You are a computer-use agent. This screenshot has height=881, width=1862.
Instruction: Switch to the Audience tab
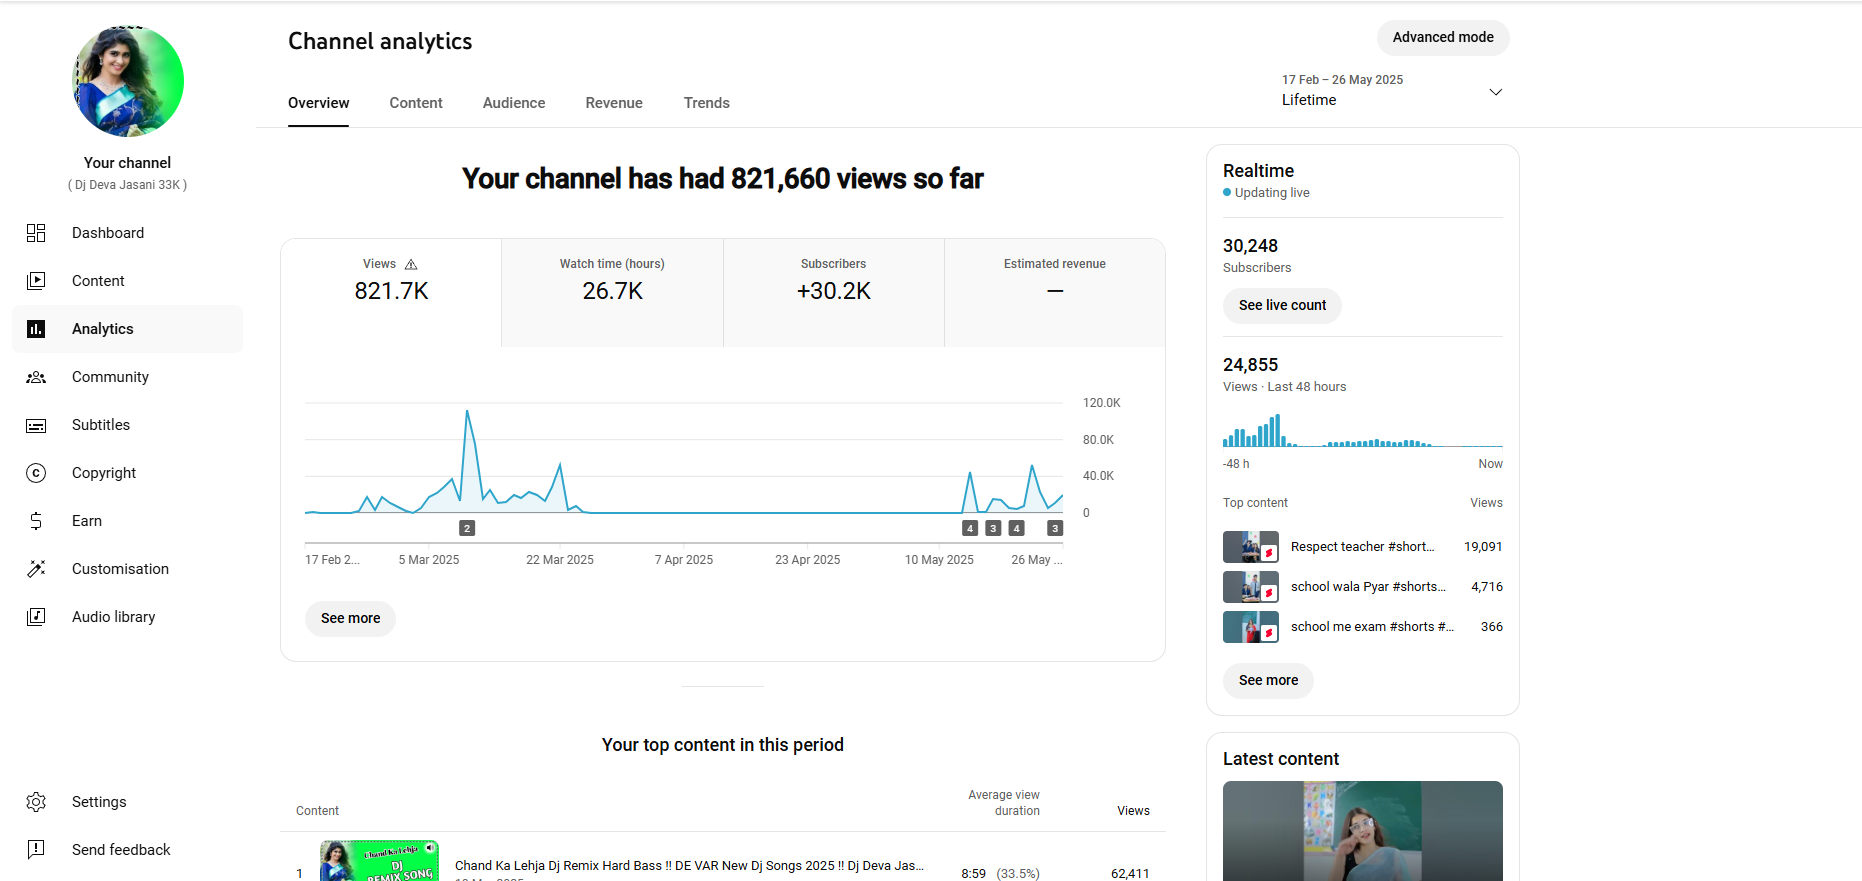coord(514,103)
